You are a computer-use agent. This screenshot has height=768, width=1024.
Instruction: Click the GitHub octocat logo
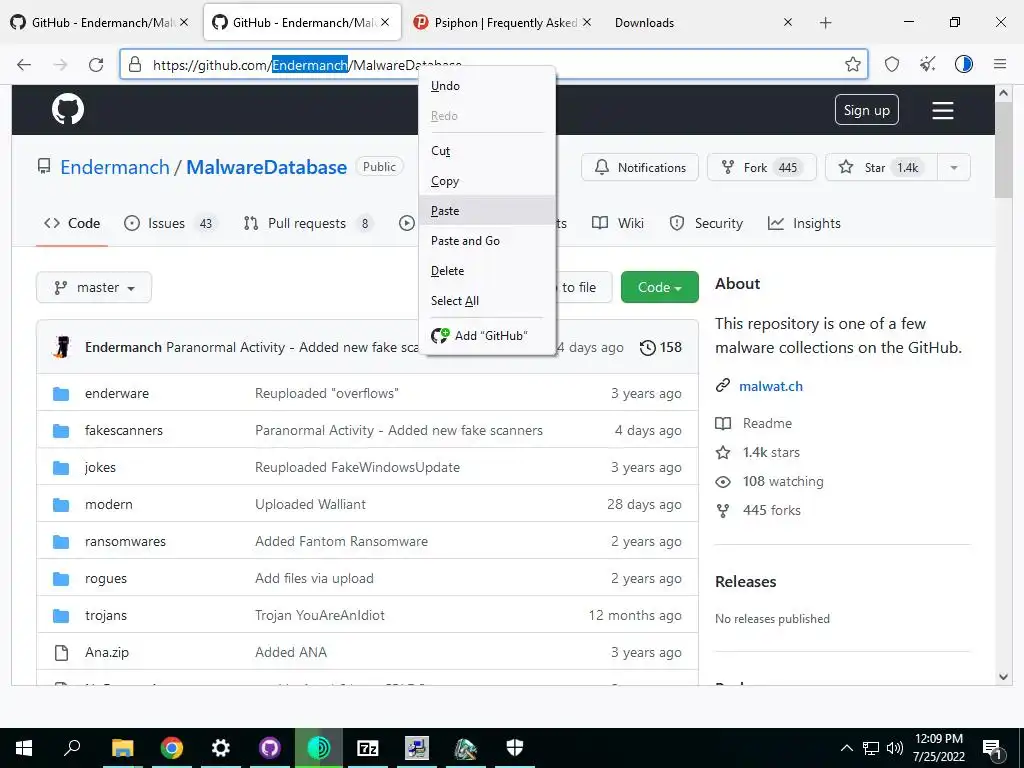click(68, 110)
